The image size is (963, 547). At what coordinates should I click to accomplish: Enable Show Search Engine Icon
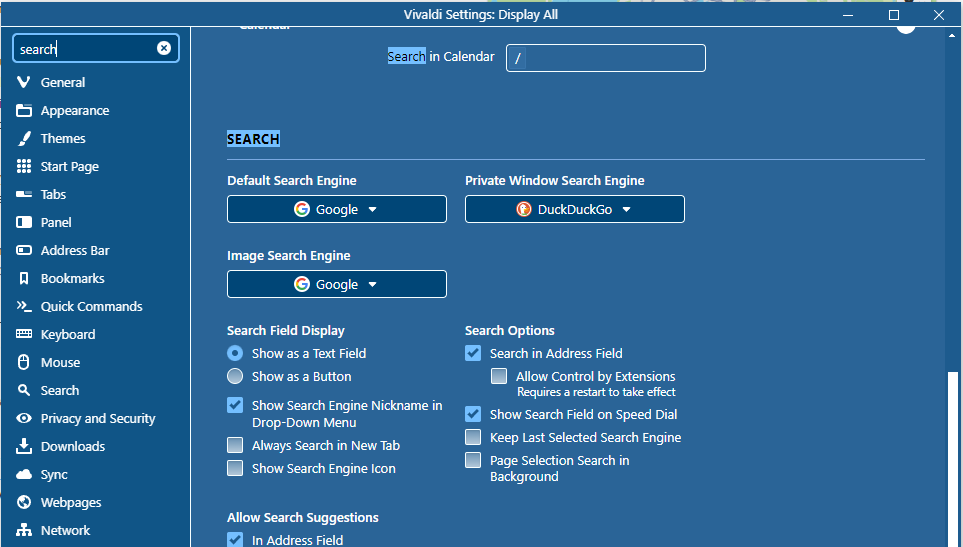click(x=235, y=468)
